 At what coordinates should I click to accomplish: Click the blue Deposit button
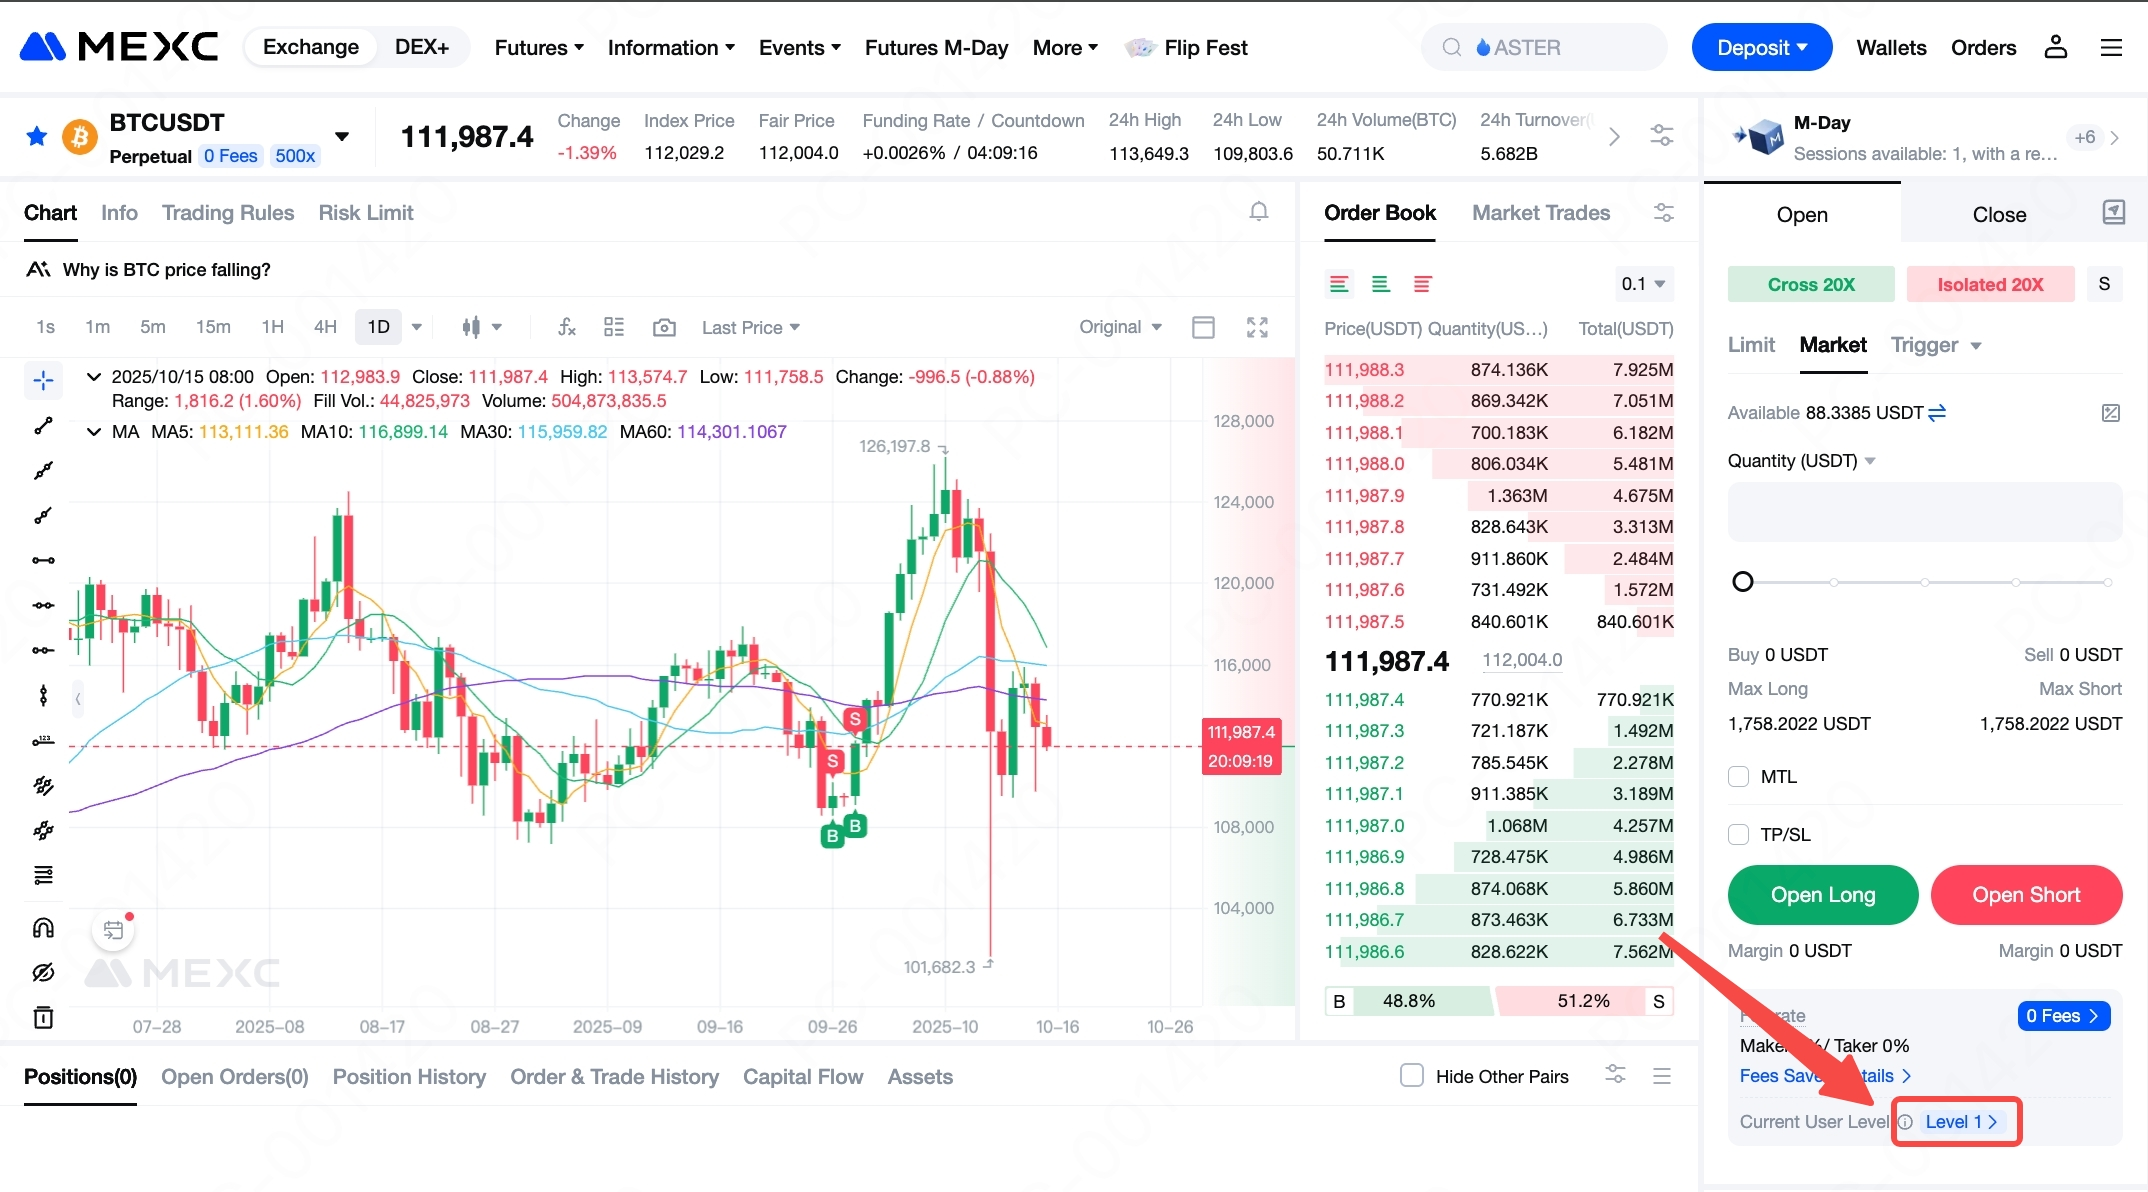[1761, 47]
